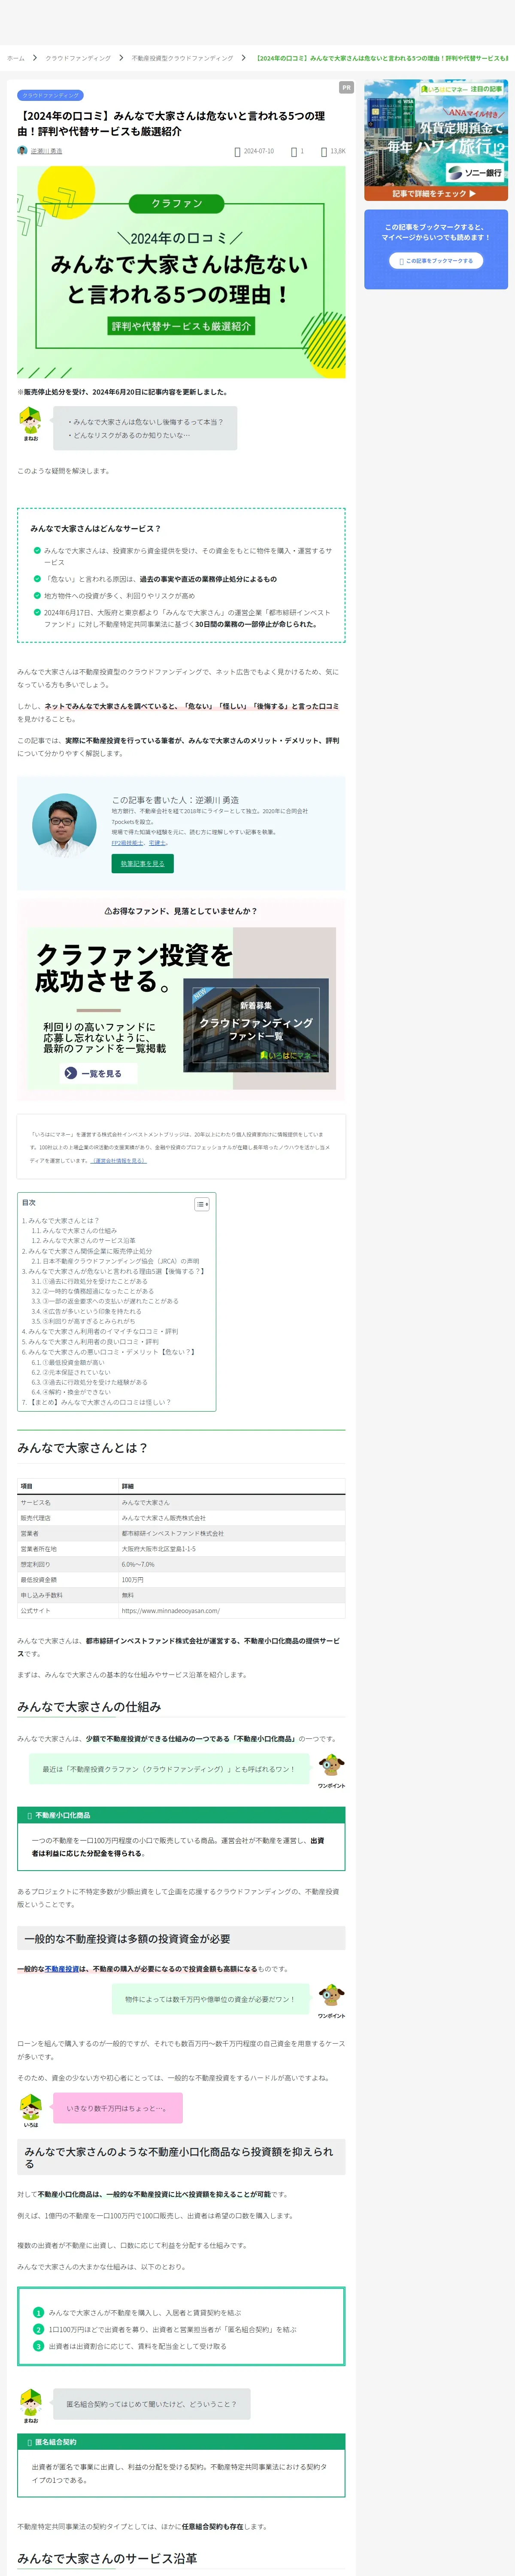Jump to 5. 良い口コミ・評判 in contents

[x=90, y=1342]
